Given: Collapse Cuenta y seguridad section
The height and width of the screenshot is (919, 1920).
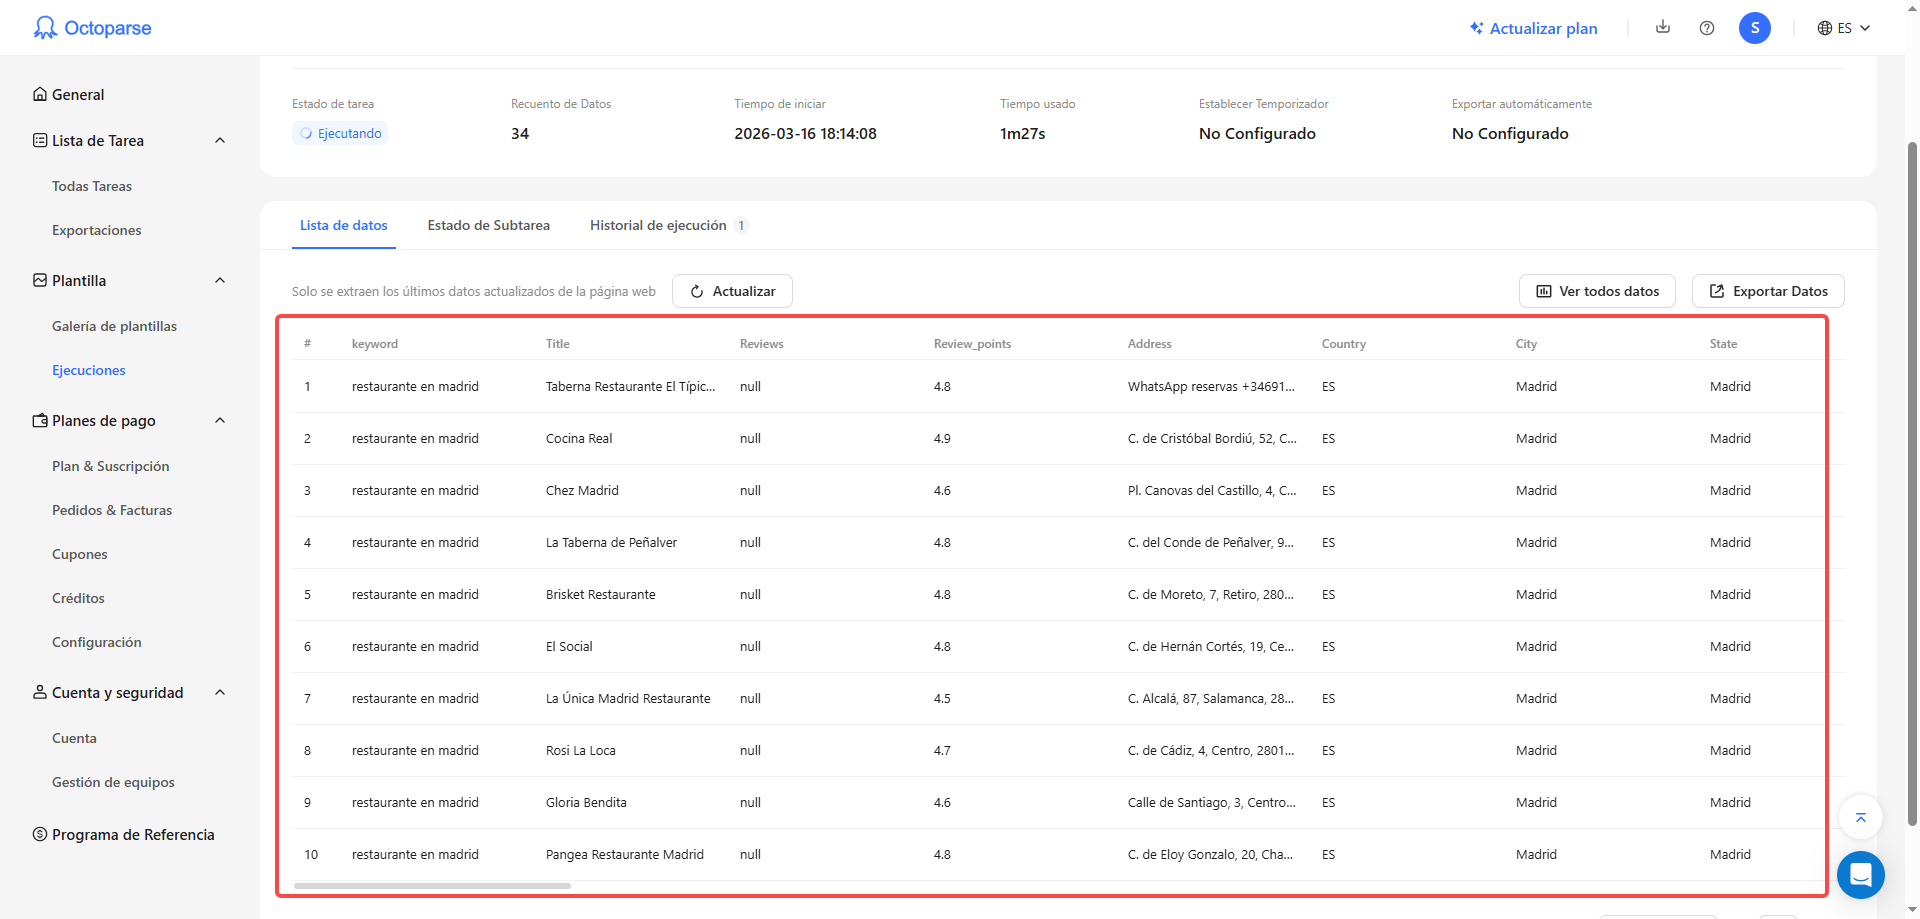Looking at the screenshot, I should pyautogui.click(x=220, y=693).
